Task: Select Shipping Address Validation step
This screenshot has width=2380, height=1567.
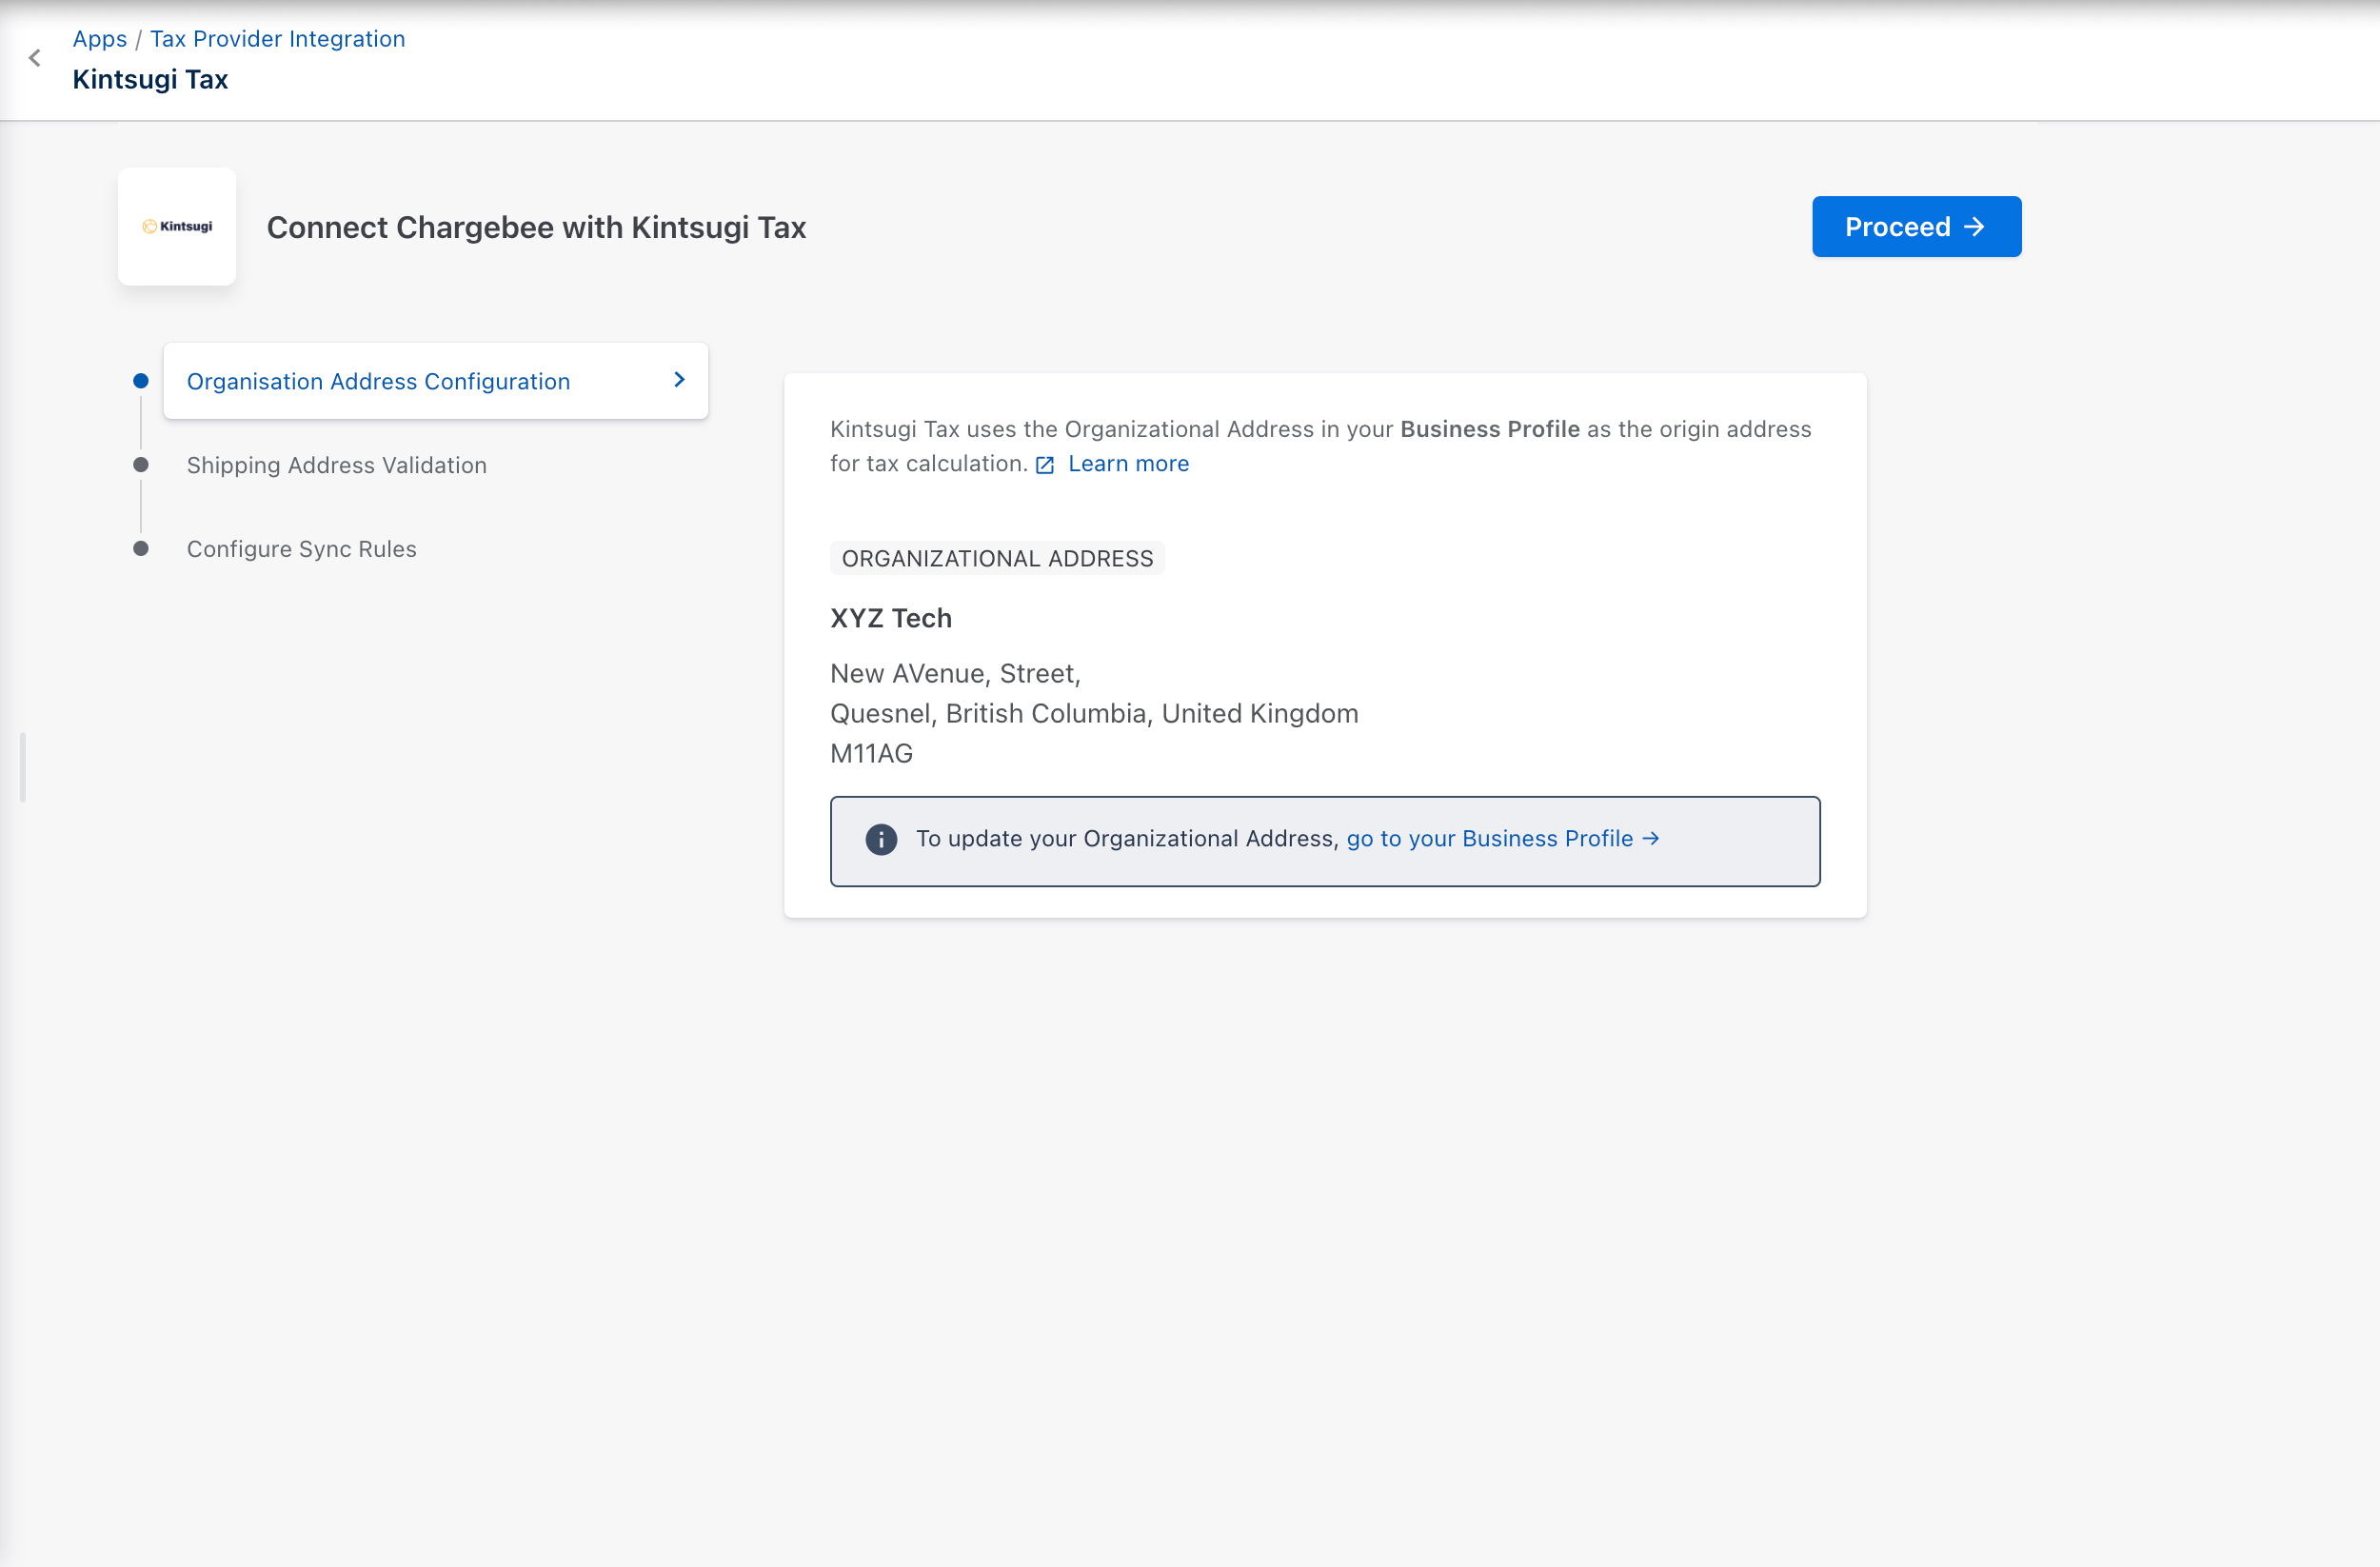Action: point(336,465)
